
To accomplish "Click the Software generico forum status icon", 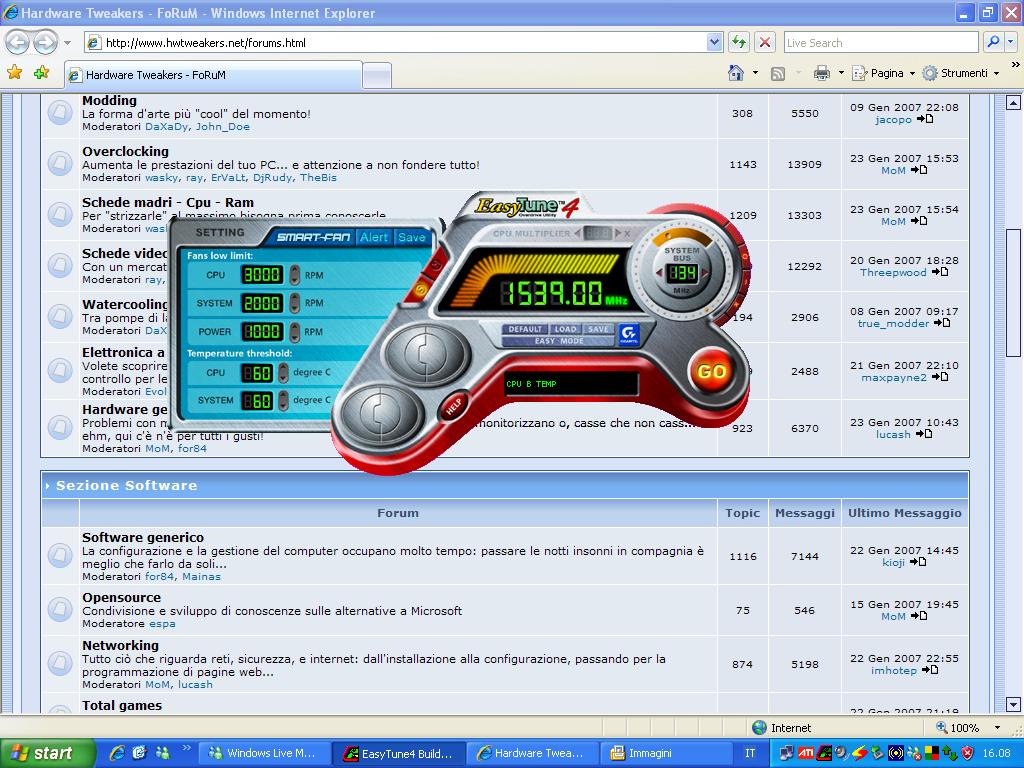I will (60, 556).
